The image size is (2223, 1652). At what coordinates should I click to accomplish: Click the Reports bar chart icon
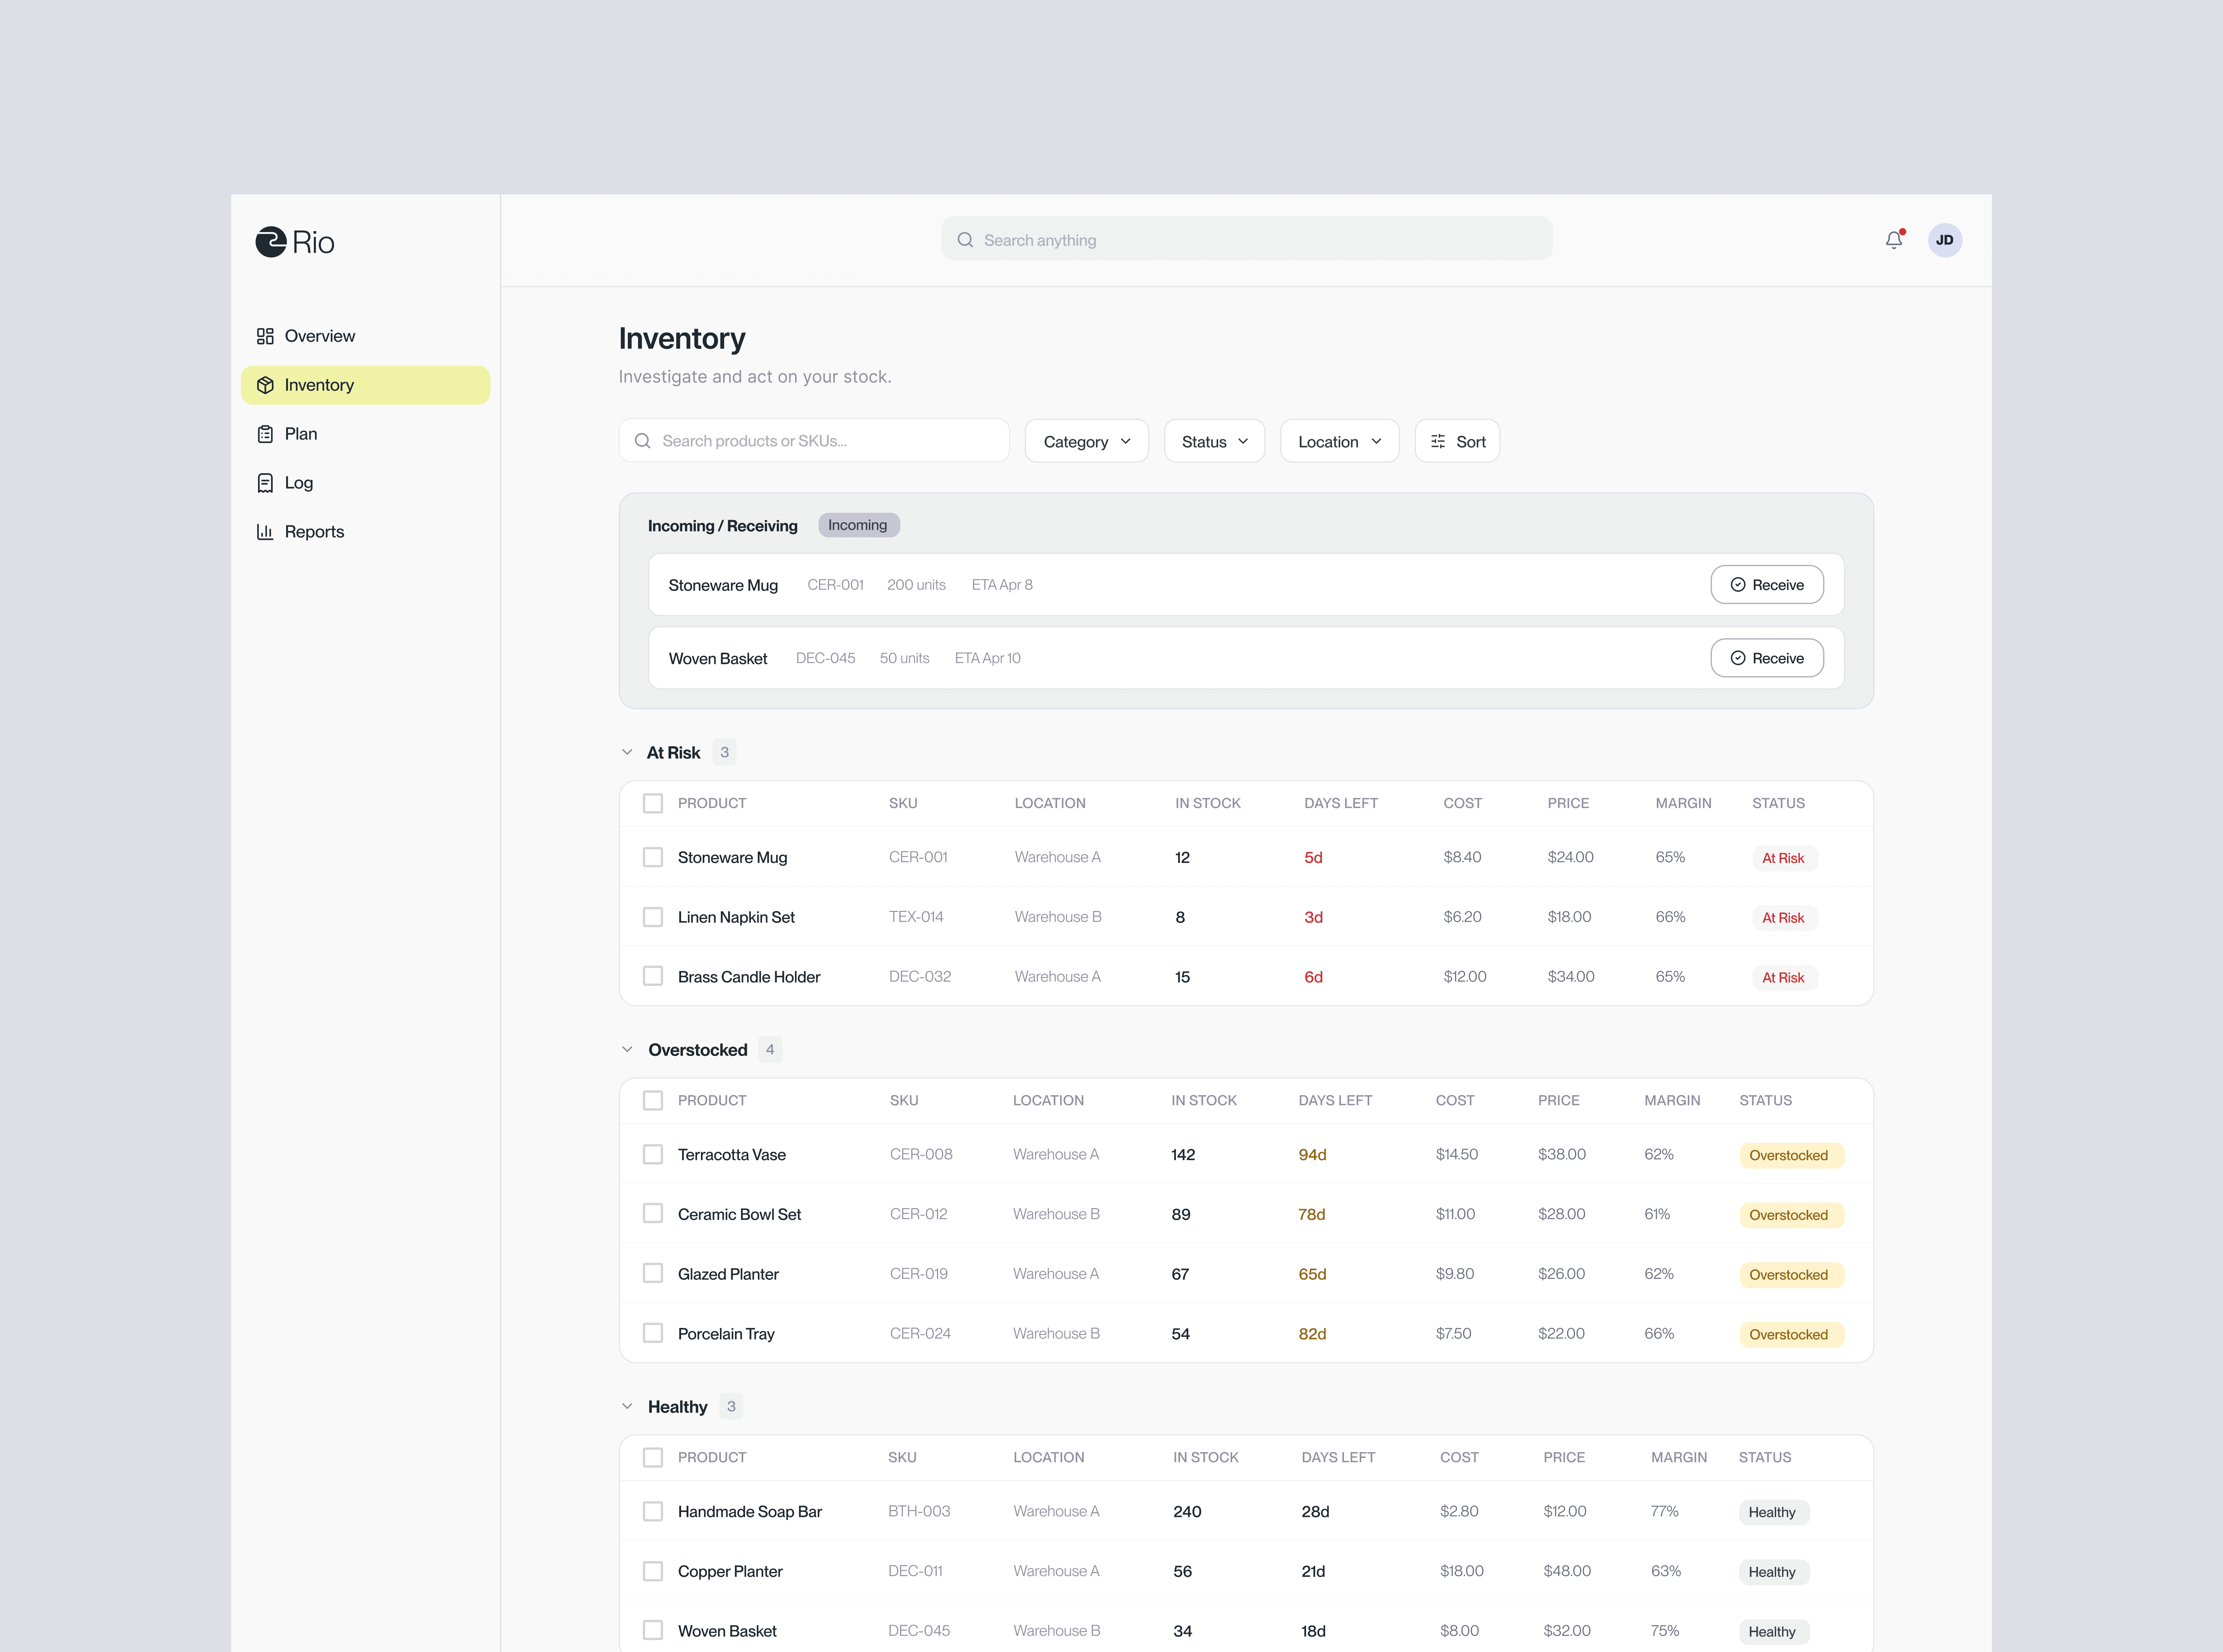tap(265, 532)
